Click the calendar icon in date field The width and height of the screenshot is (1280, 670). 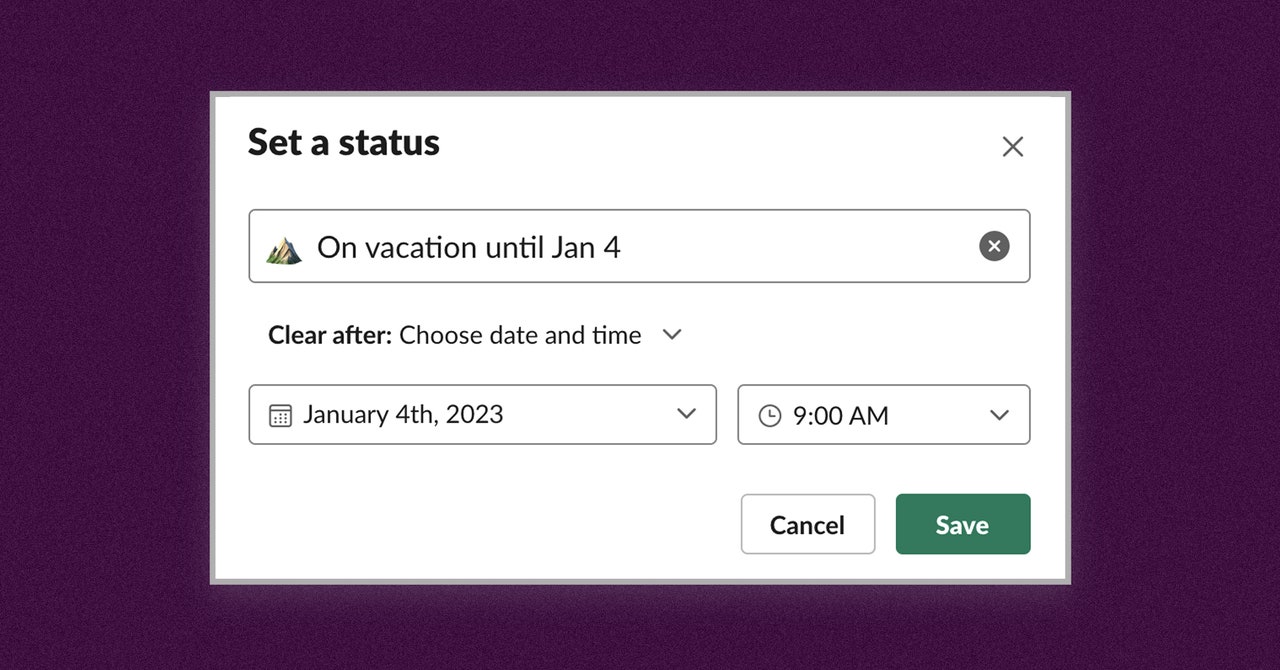(280, 415)
